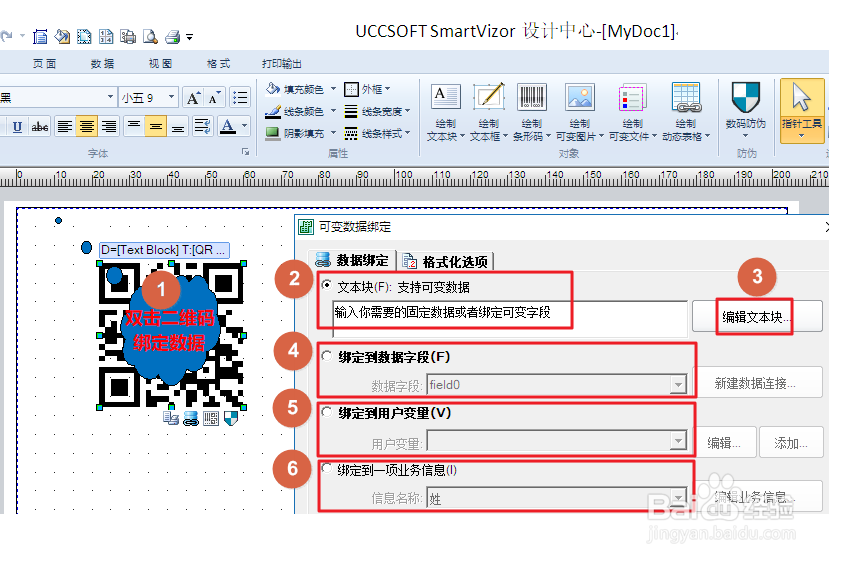Open 线条宽度 line width dropdown
The height and width of the screenshot is (563, 844).
[x=377, y=111]
